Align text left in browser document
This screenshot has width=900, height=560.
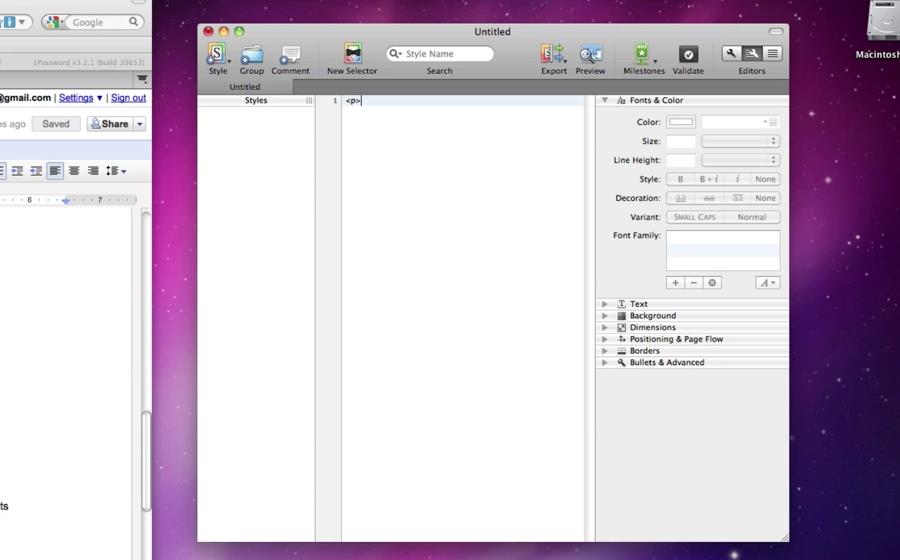coord(55,171)
